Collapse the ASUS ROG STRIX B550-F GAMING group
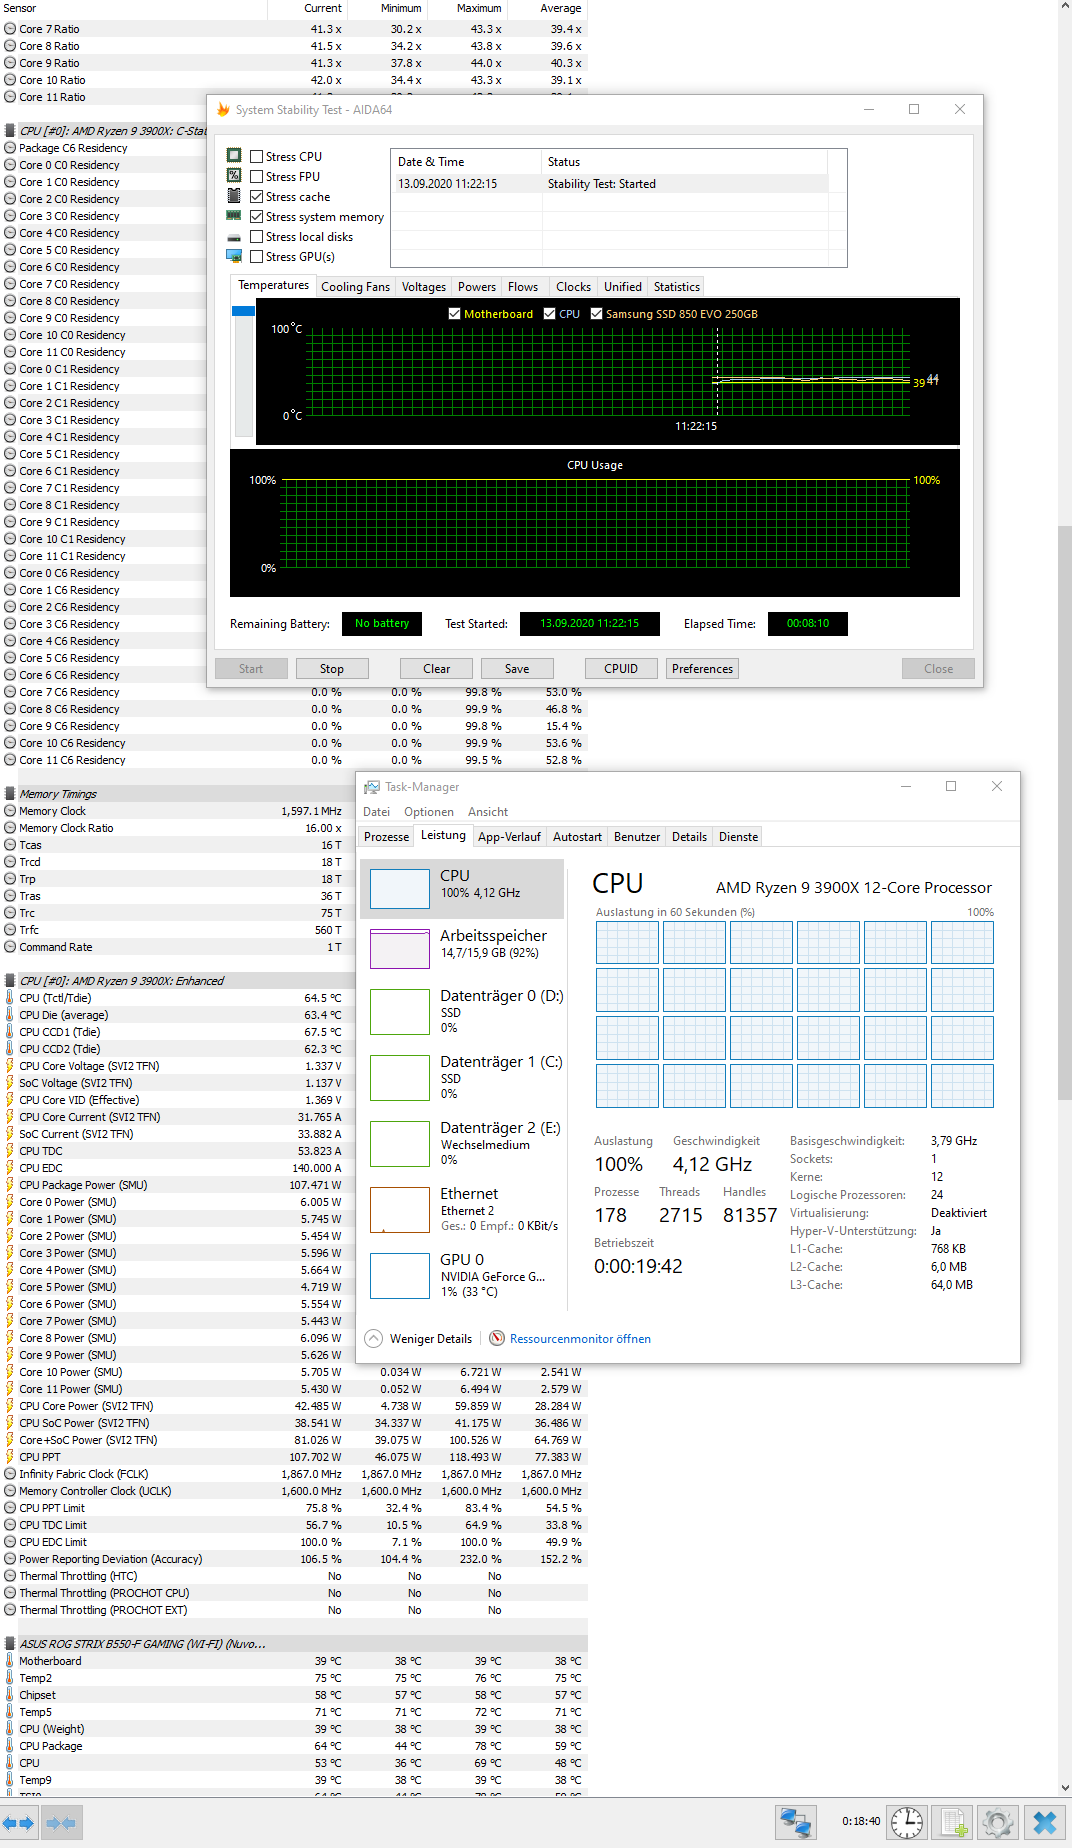 10,1644
